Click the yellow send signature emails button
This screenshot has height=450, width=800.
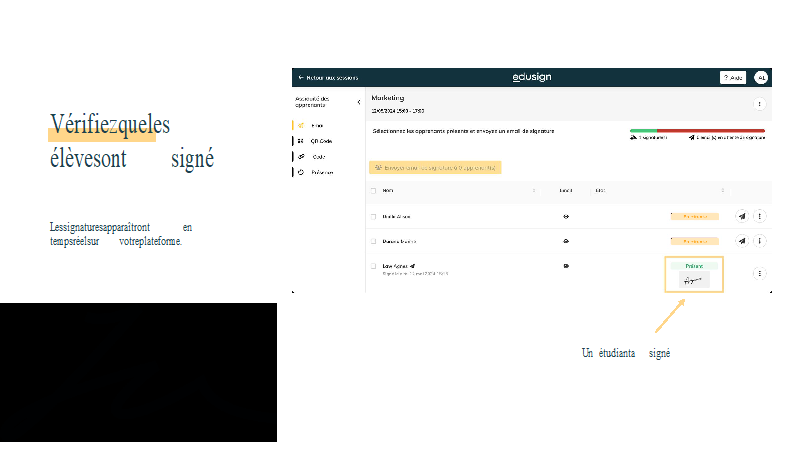coord(435,168)
